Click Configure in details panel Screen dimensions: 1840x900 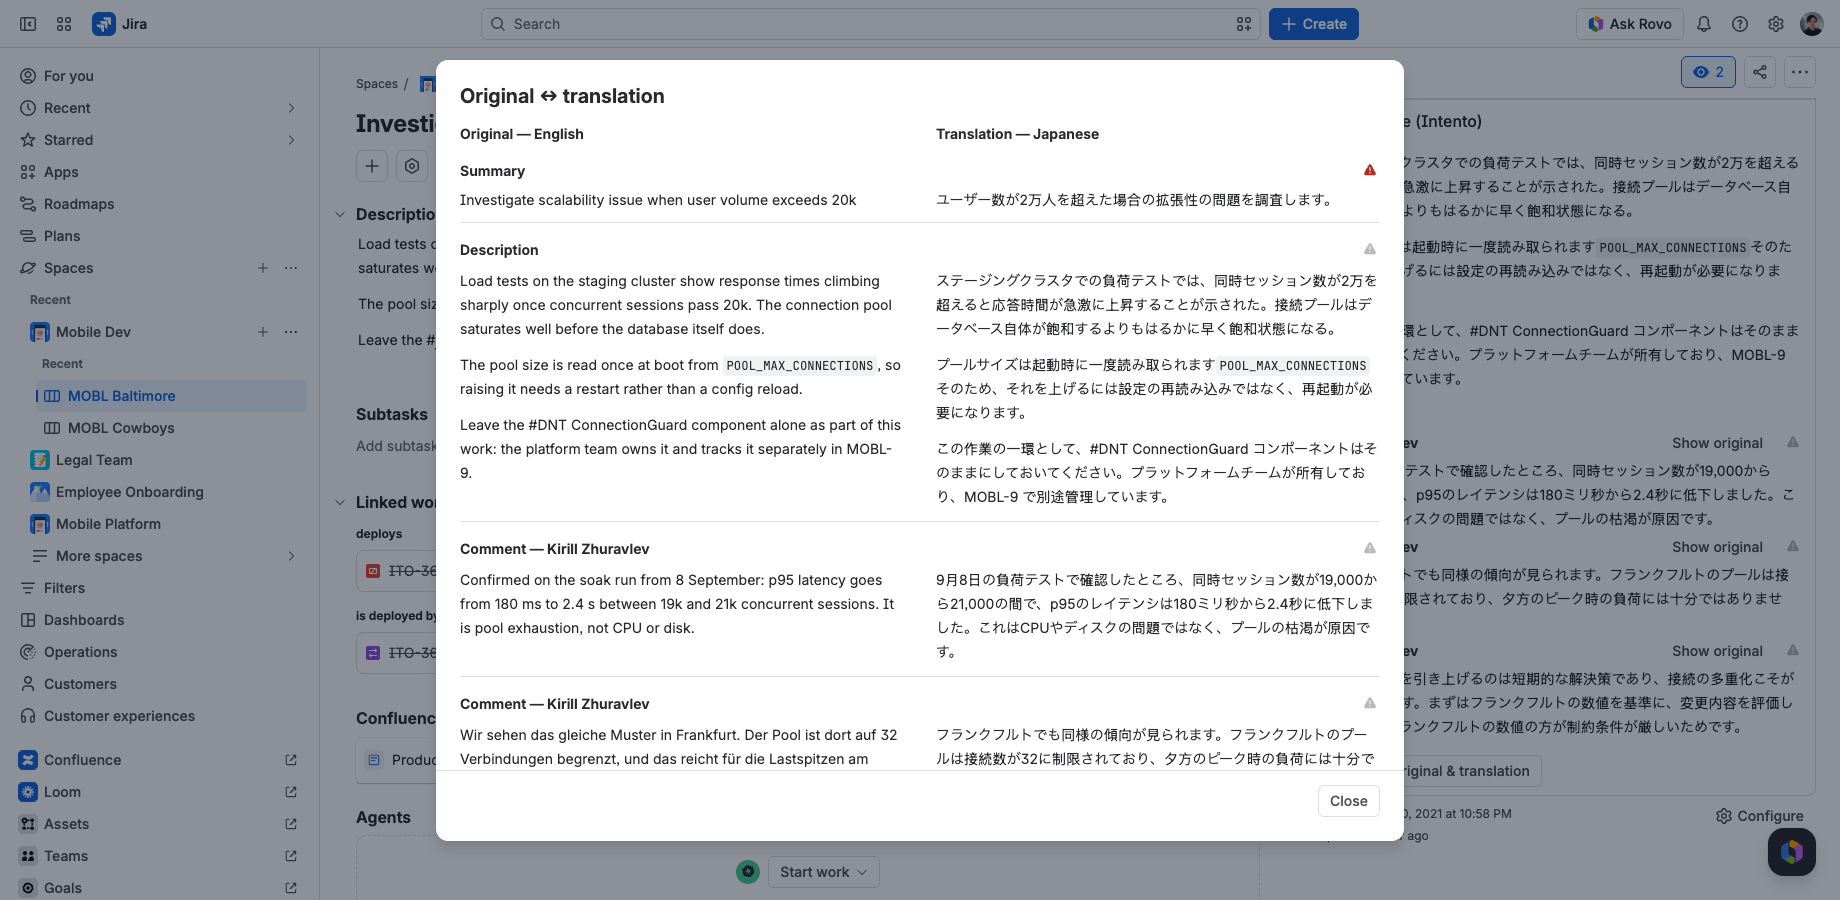[x=1760, y=816]
